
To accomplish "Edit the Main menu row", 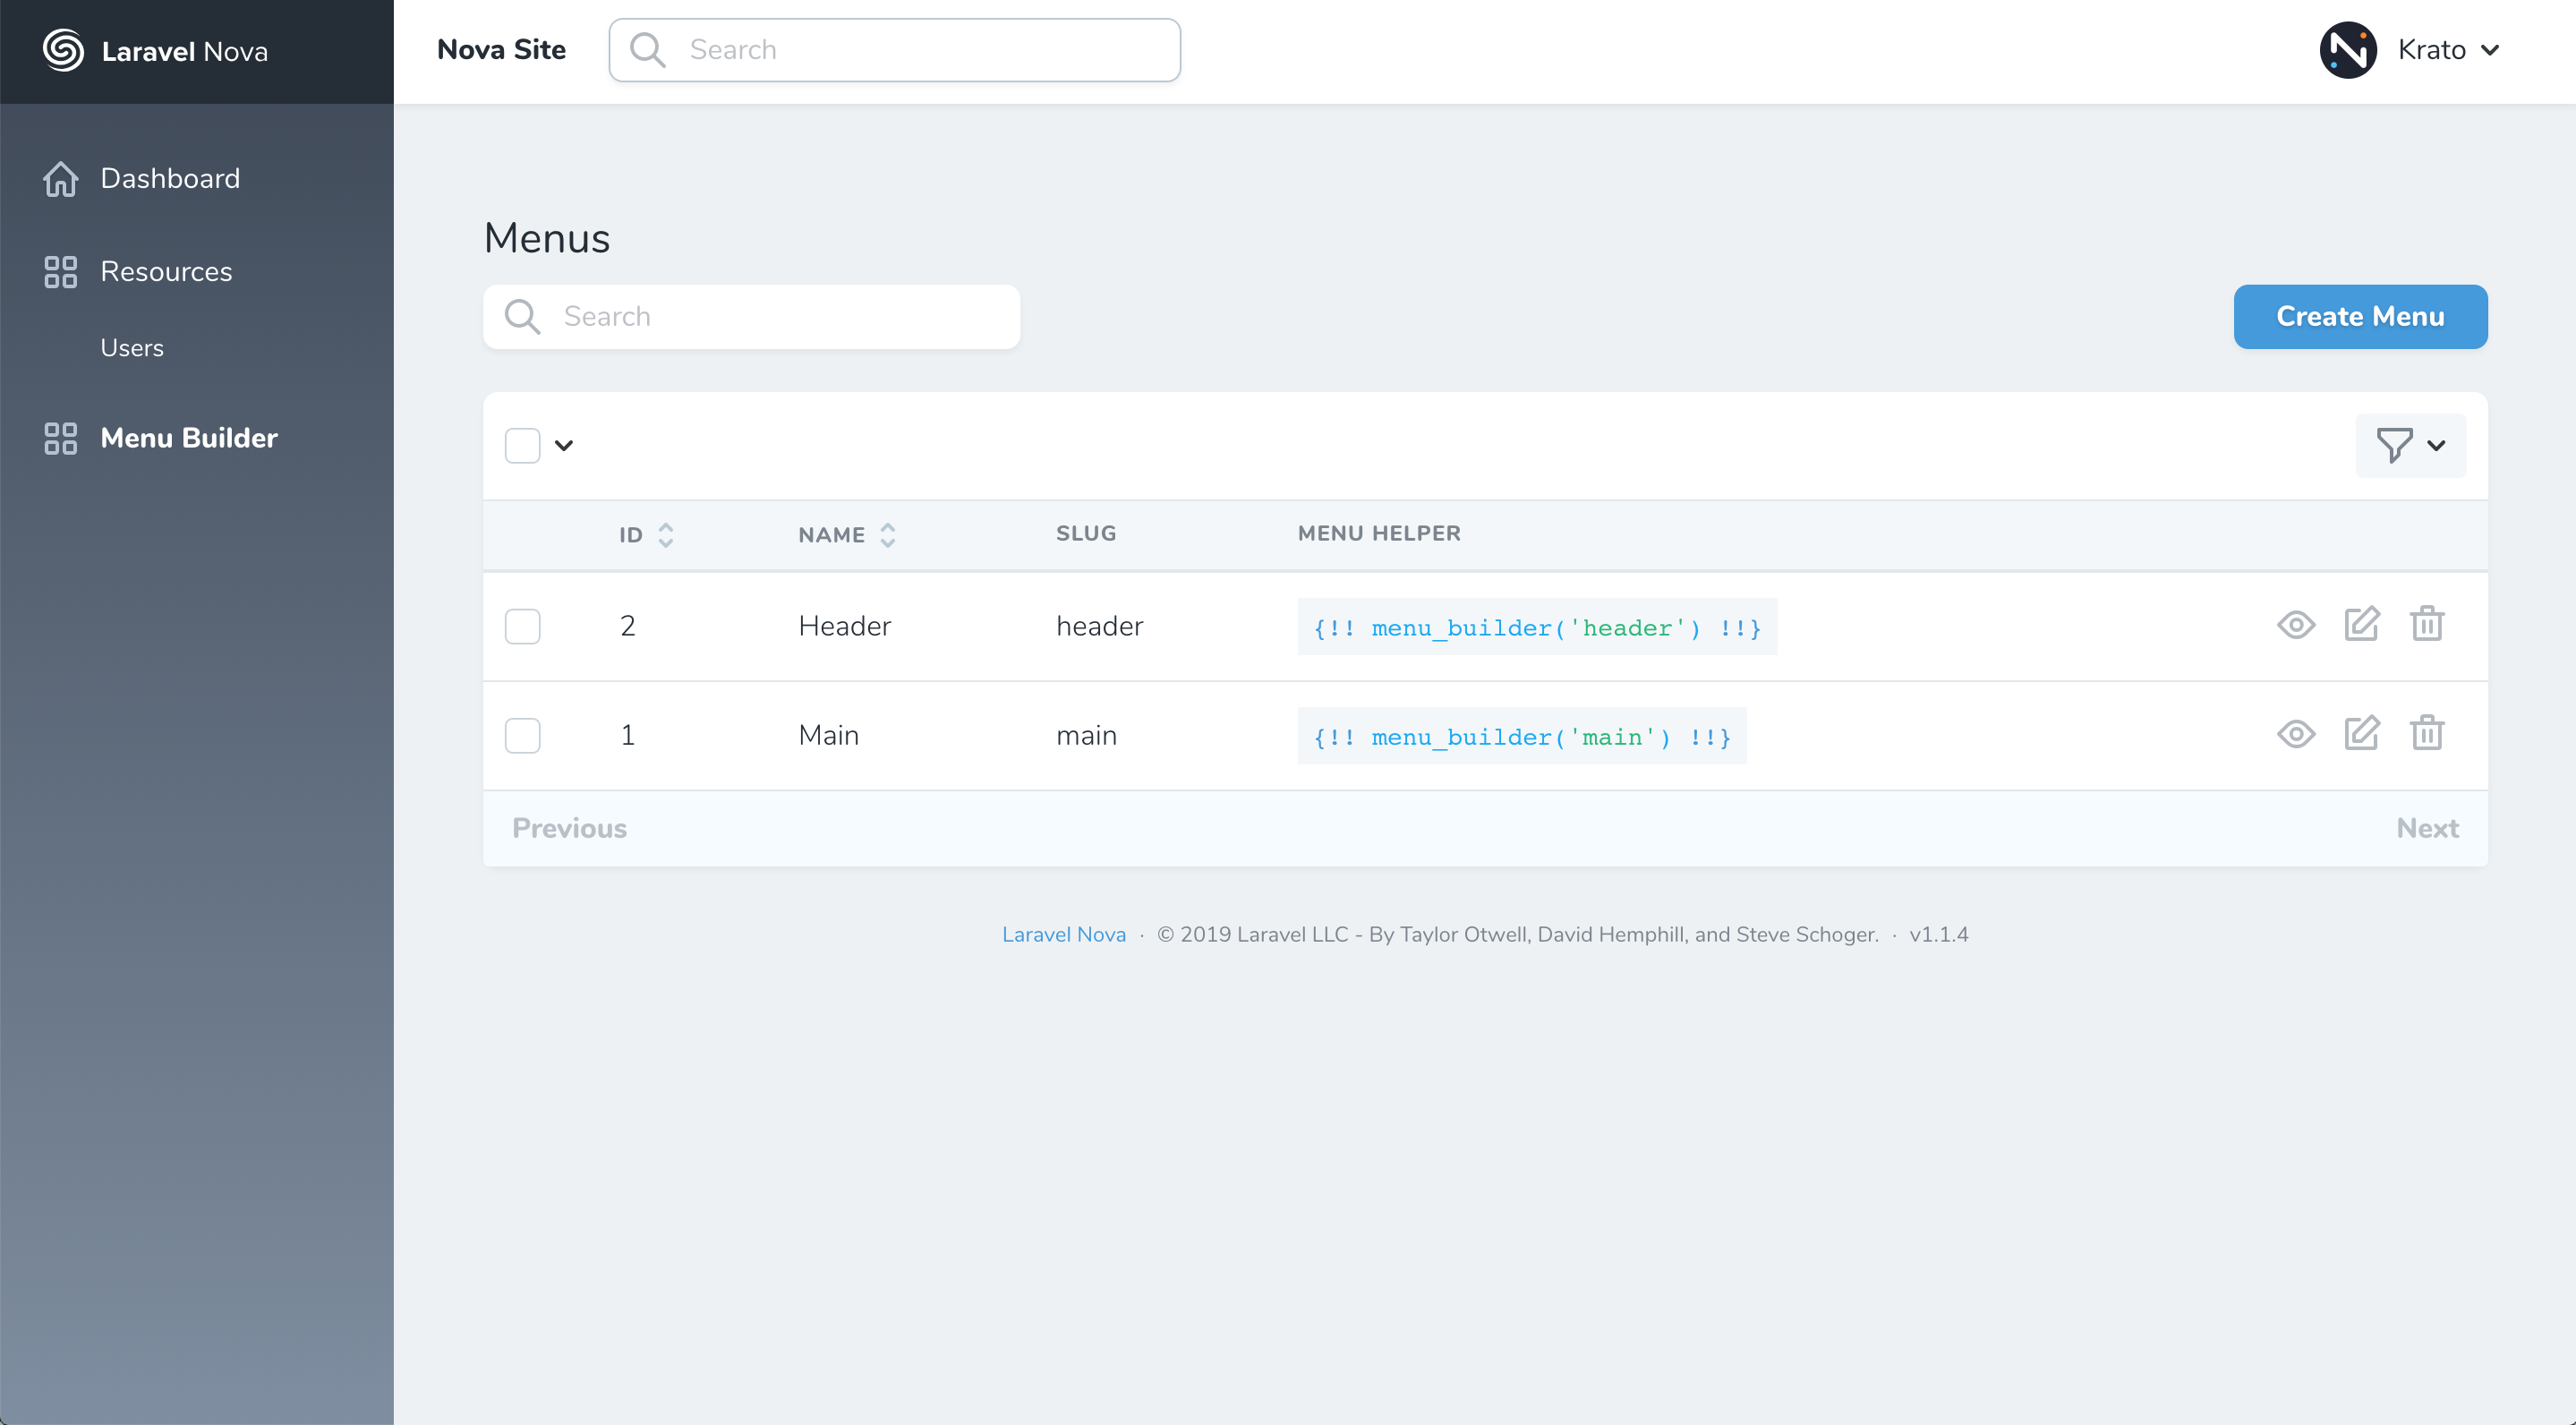I will click(2362, 734).
